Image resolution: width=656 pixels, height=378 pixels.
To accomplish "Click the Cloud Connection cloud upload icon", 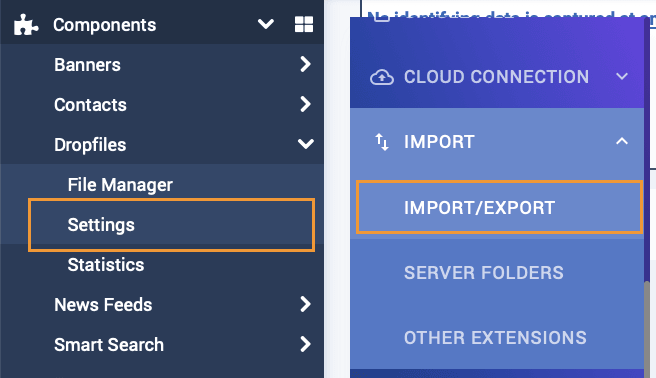I will [382, 77].
